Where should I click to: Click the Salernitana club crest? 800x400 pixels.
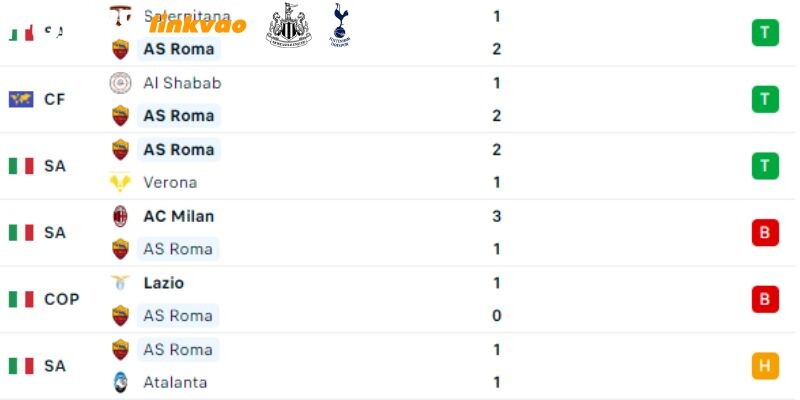point(120,16)
